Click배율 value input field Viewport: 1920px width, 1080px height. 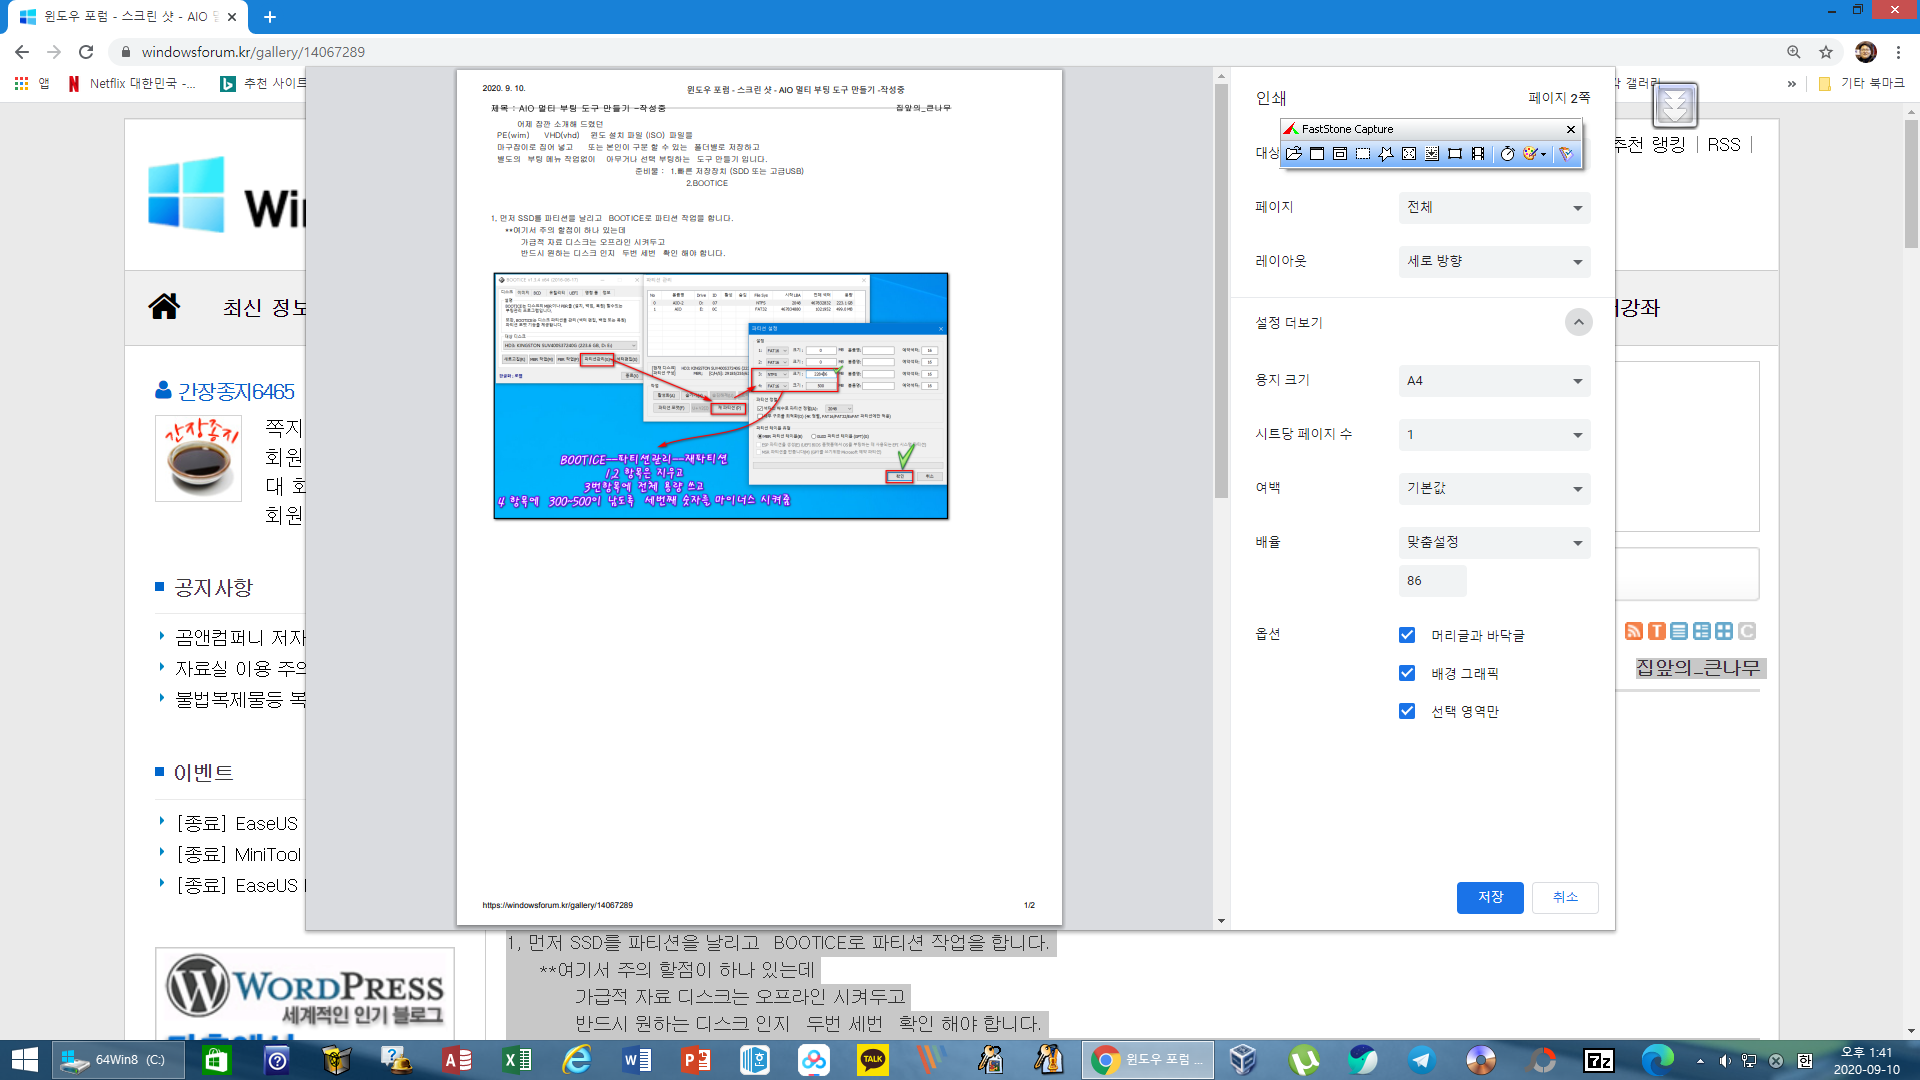click(x=1431, y=580)
